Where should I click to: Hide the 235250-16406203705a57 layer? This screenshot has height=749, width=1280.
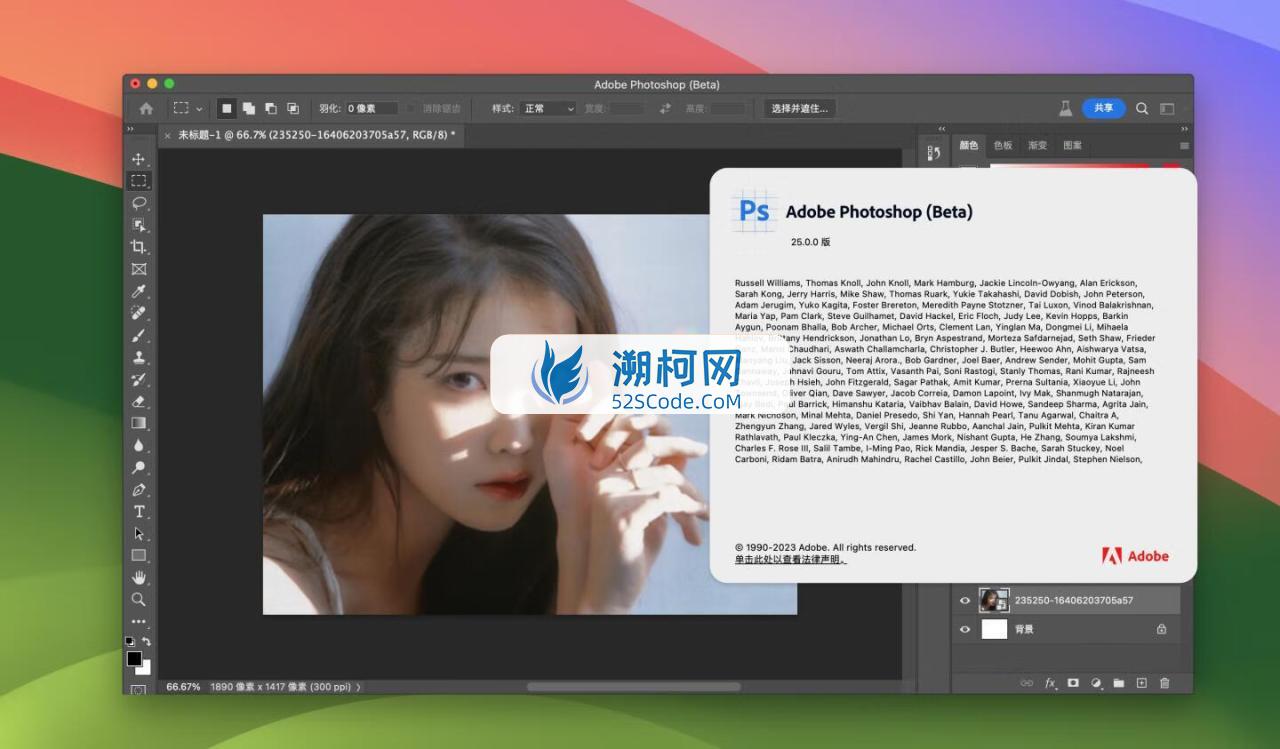pos(965,600)
